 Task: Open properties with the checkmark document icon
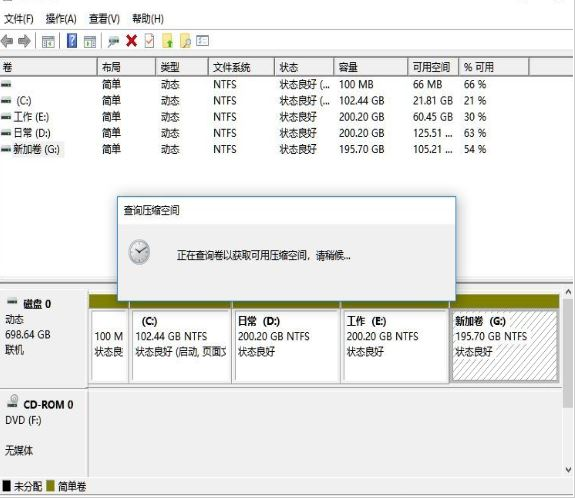[x=149, y=41]
